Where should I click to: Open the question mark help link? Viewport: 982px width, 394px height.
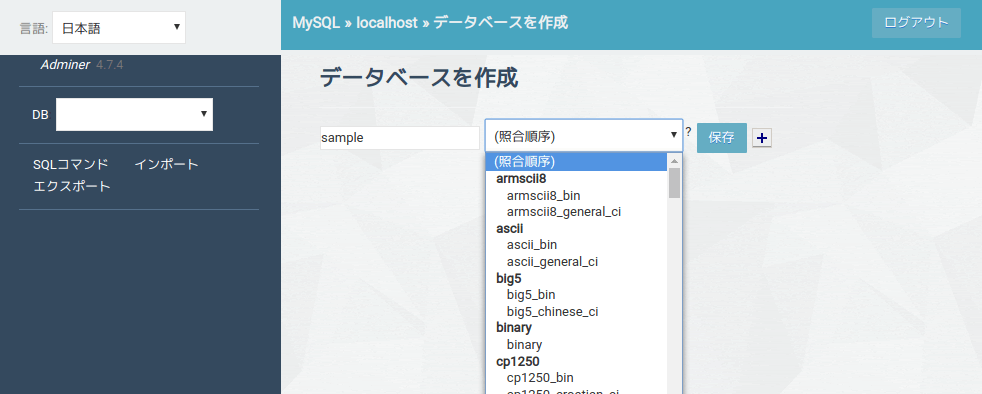tap(688, 132)
